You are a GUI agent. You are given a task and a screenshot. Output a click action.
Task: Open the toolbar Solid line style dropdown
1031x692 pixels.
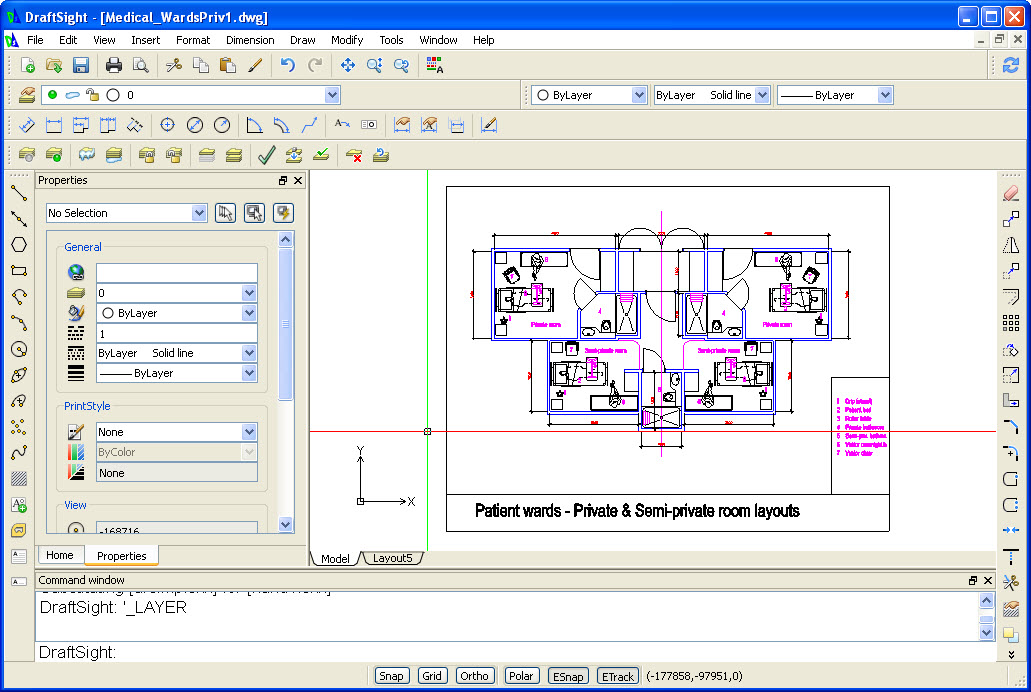click(761, 95)
